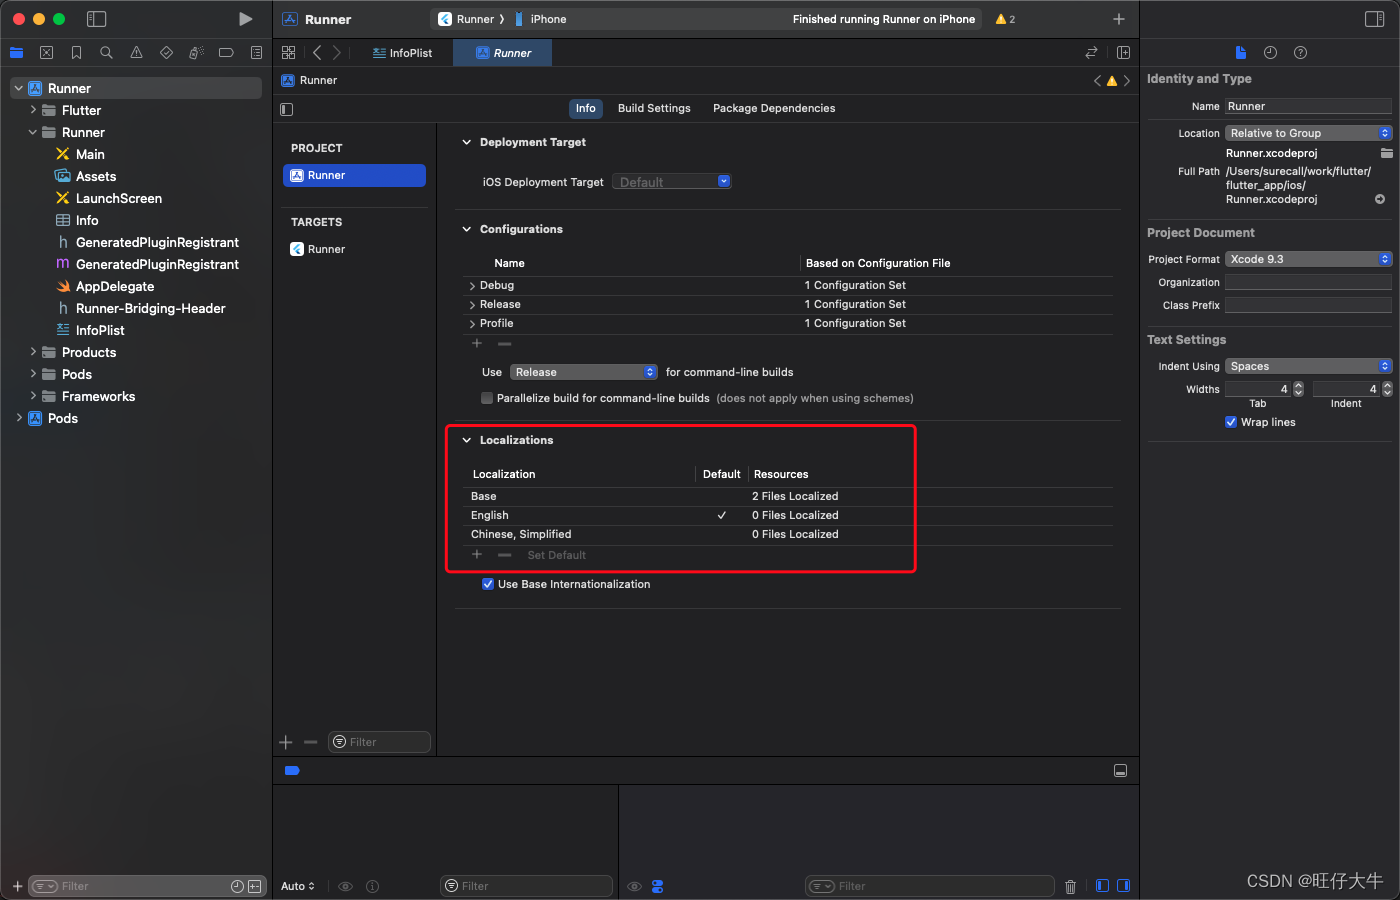Click the trash icon to clear console
Screen dimensions: 1400x900
(x=1070, y=886)
